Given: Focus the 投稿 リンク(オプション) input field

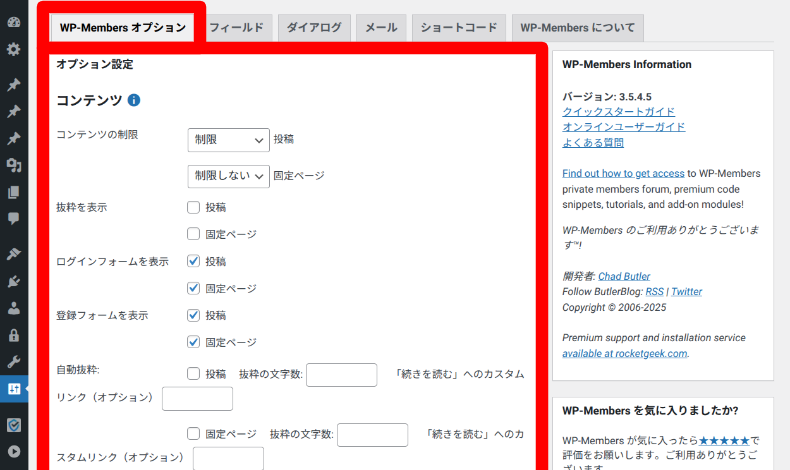Looking at the screenshot, I should (x=198, y=398).
